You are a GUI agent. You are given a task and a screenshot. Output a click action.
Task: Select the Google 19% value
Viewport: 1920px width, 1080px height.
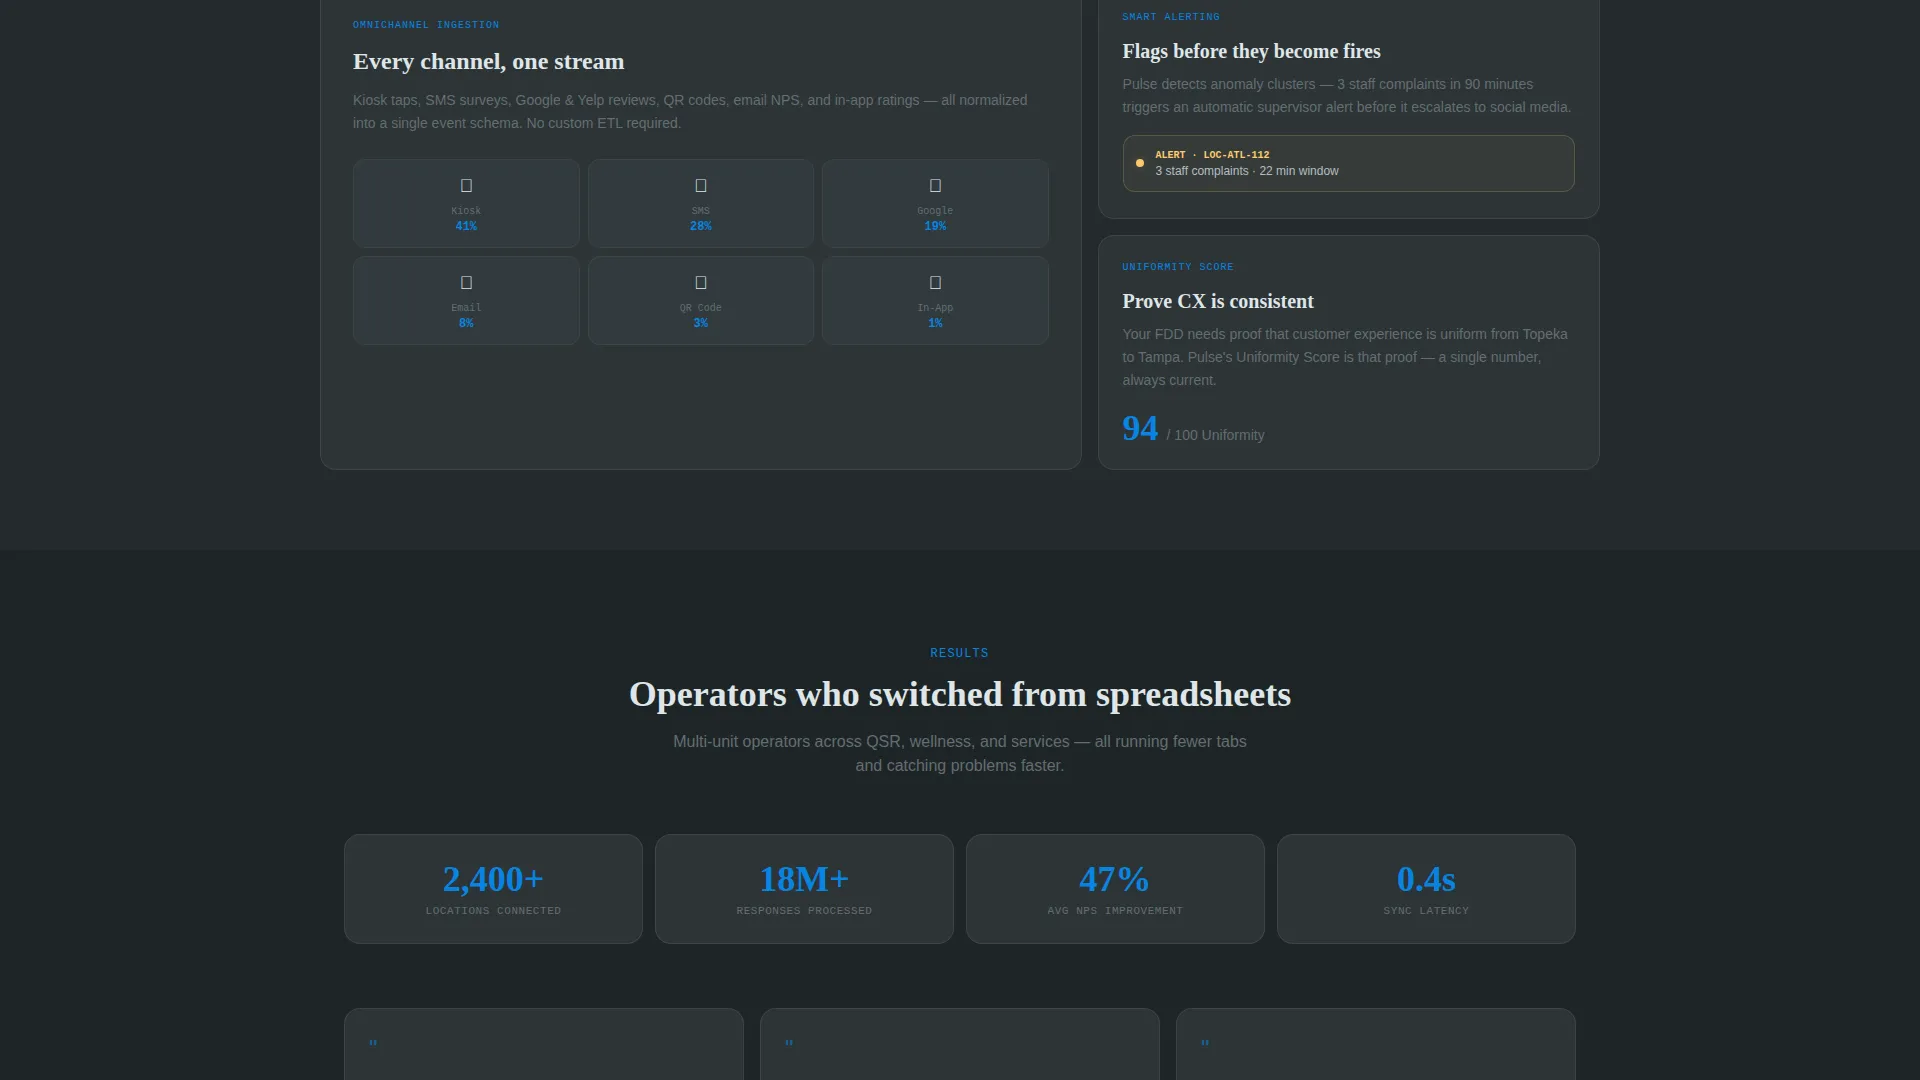tap(935, 227)
